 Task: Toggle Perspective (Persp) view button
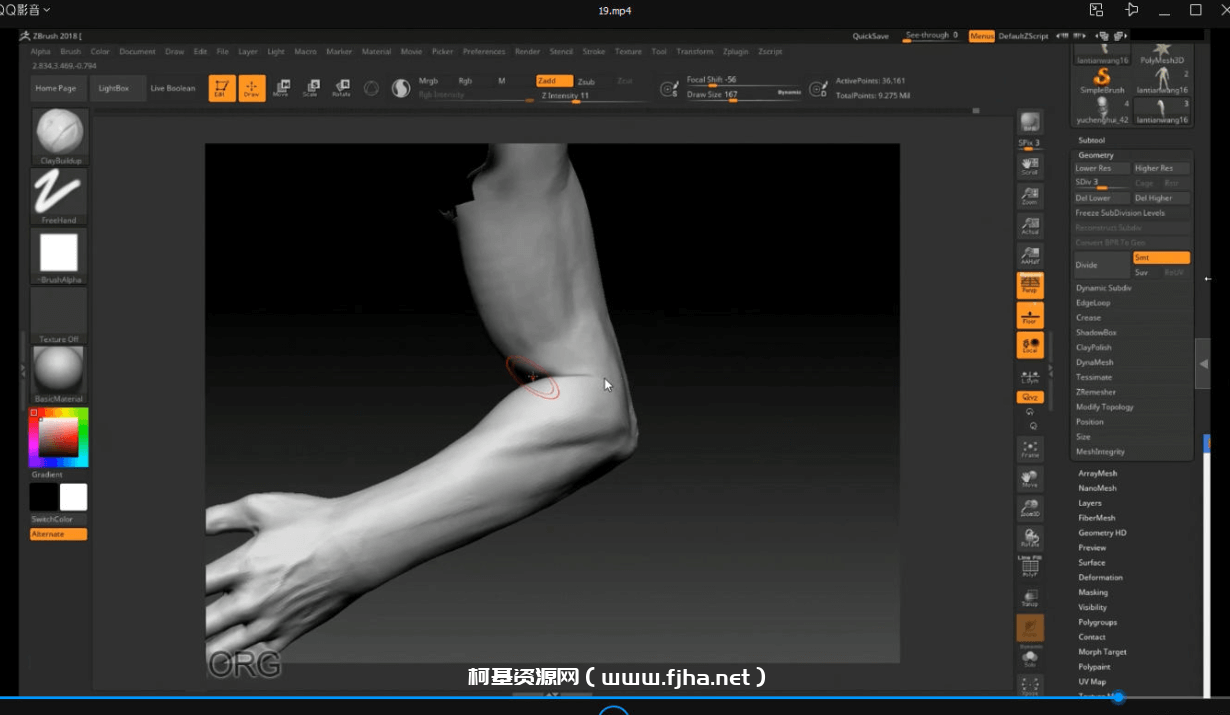click(x=1030, y=286)
